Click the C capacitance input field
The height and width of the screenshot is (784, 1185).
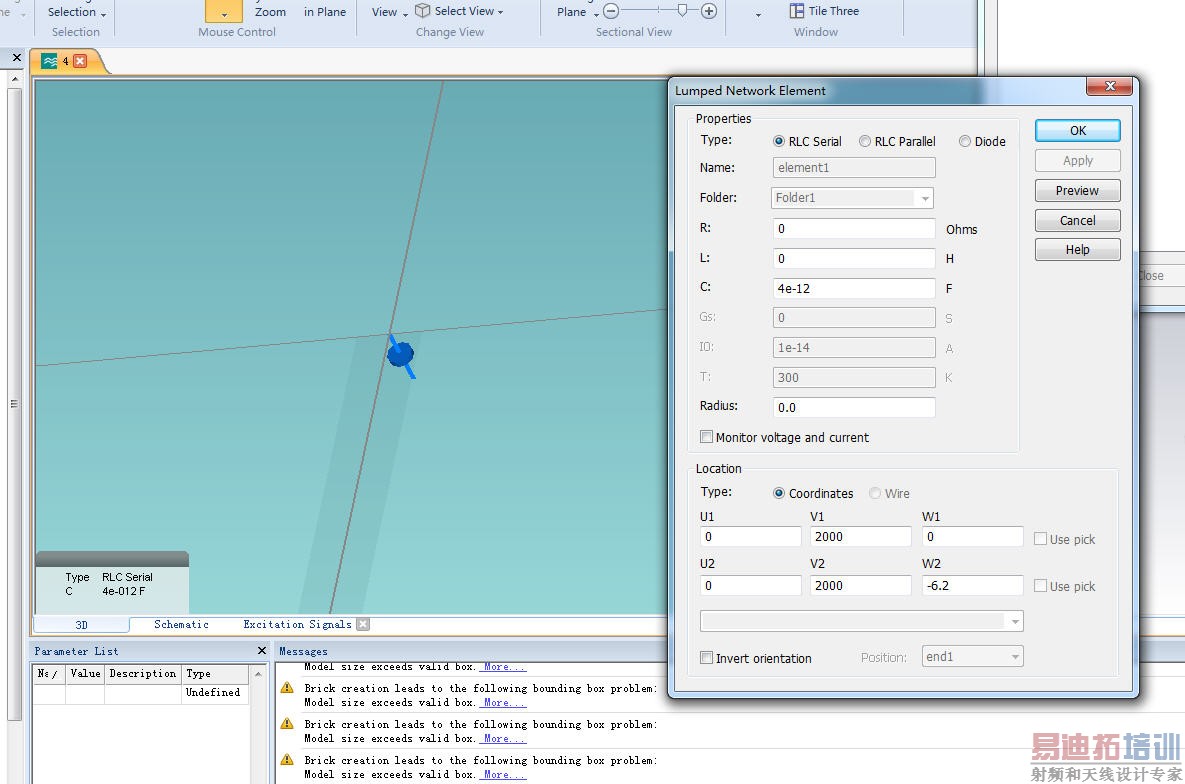pos(854,288)
